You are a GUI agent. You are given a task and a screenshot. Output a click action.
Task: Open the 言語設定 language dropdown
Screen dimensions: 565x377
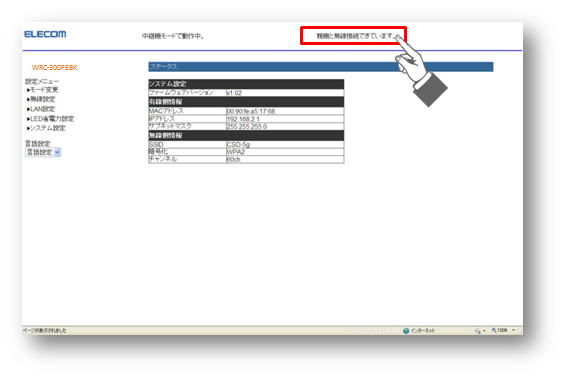43,152
